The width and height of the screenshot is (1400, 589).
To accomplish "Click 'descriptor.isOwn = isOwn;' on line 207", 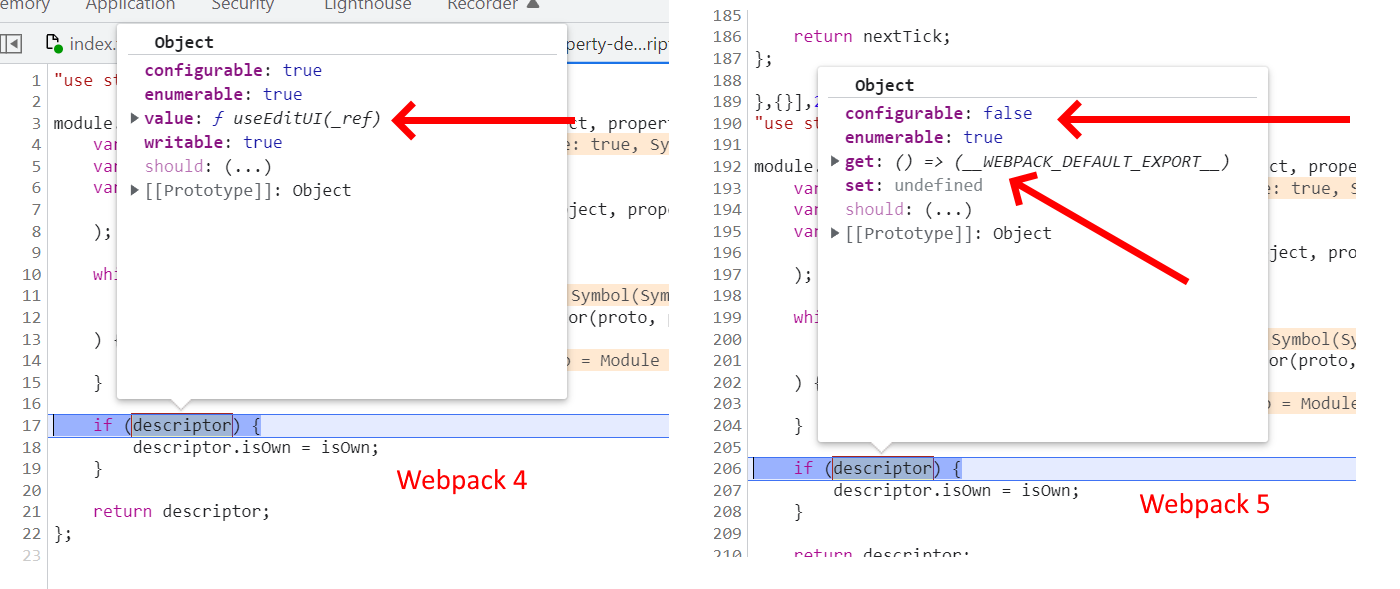I will point(957,490).
